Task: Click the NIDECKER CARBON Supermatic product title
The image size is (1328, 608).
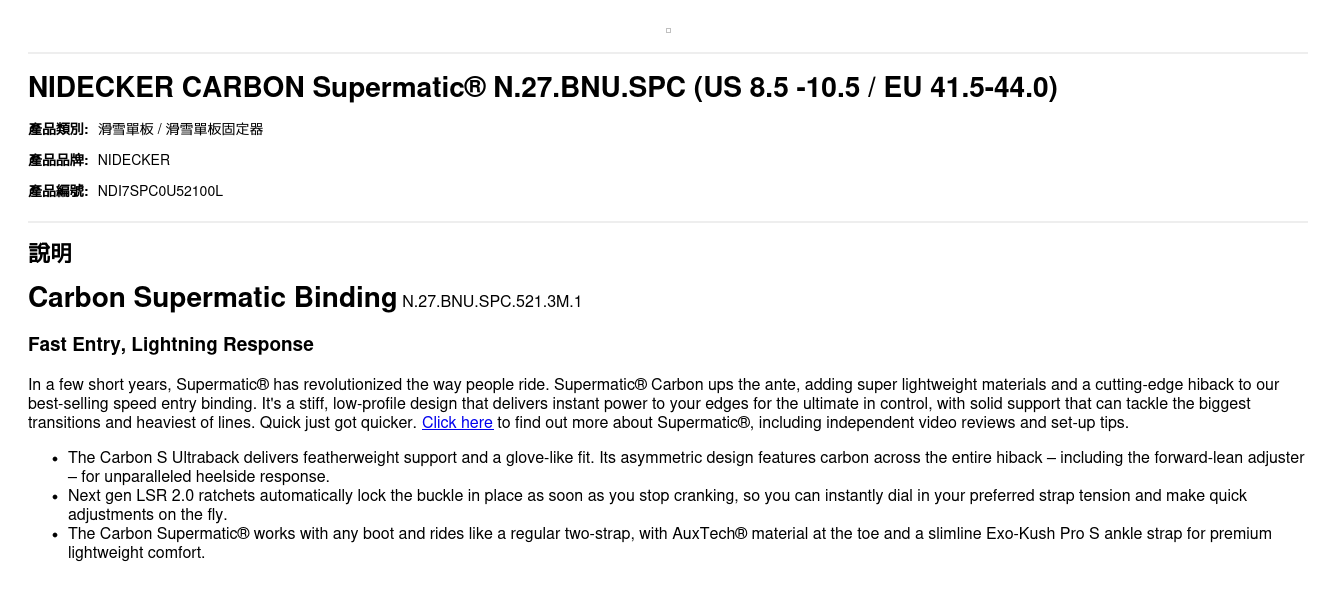Action: pos(542,88)
